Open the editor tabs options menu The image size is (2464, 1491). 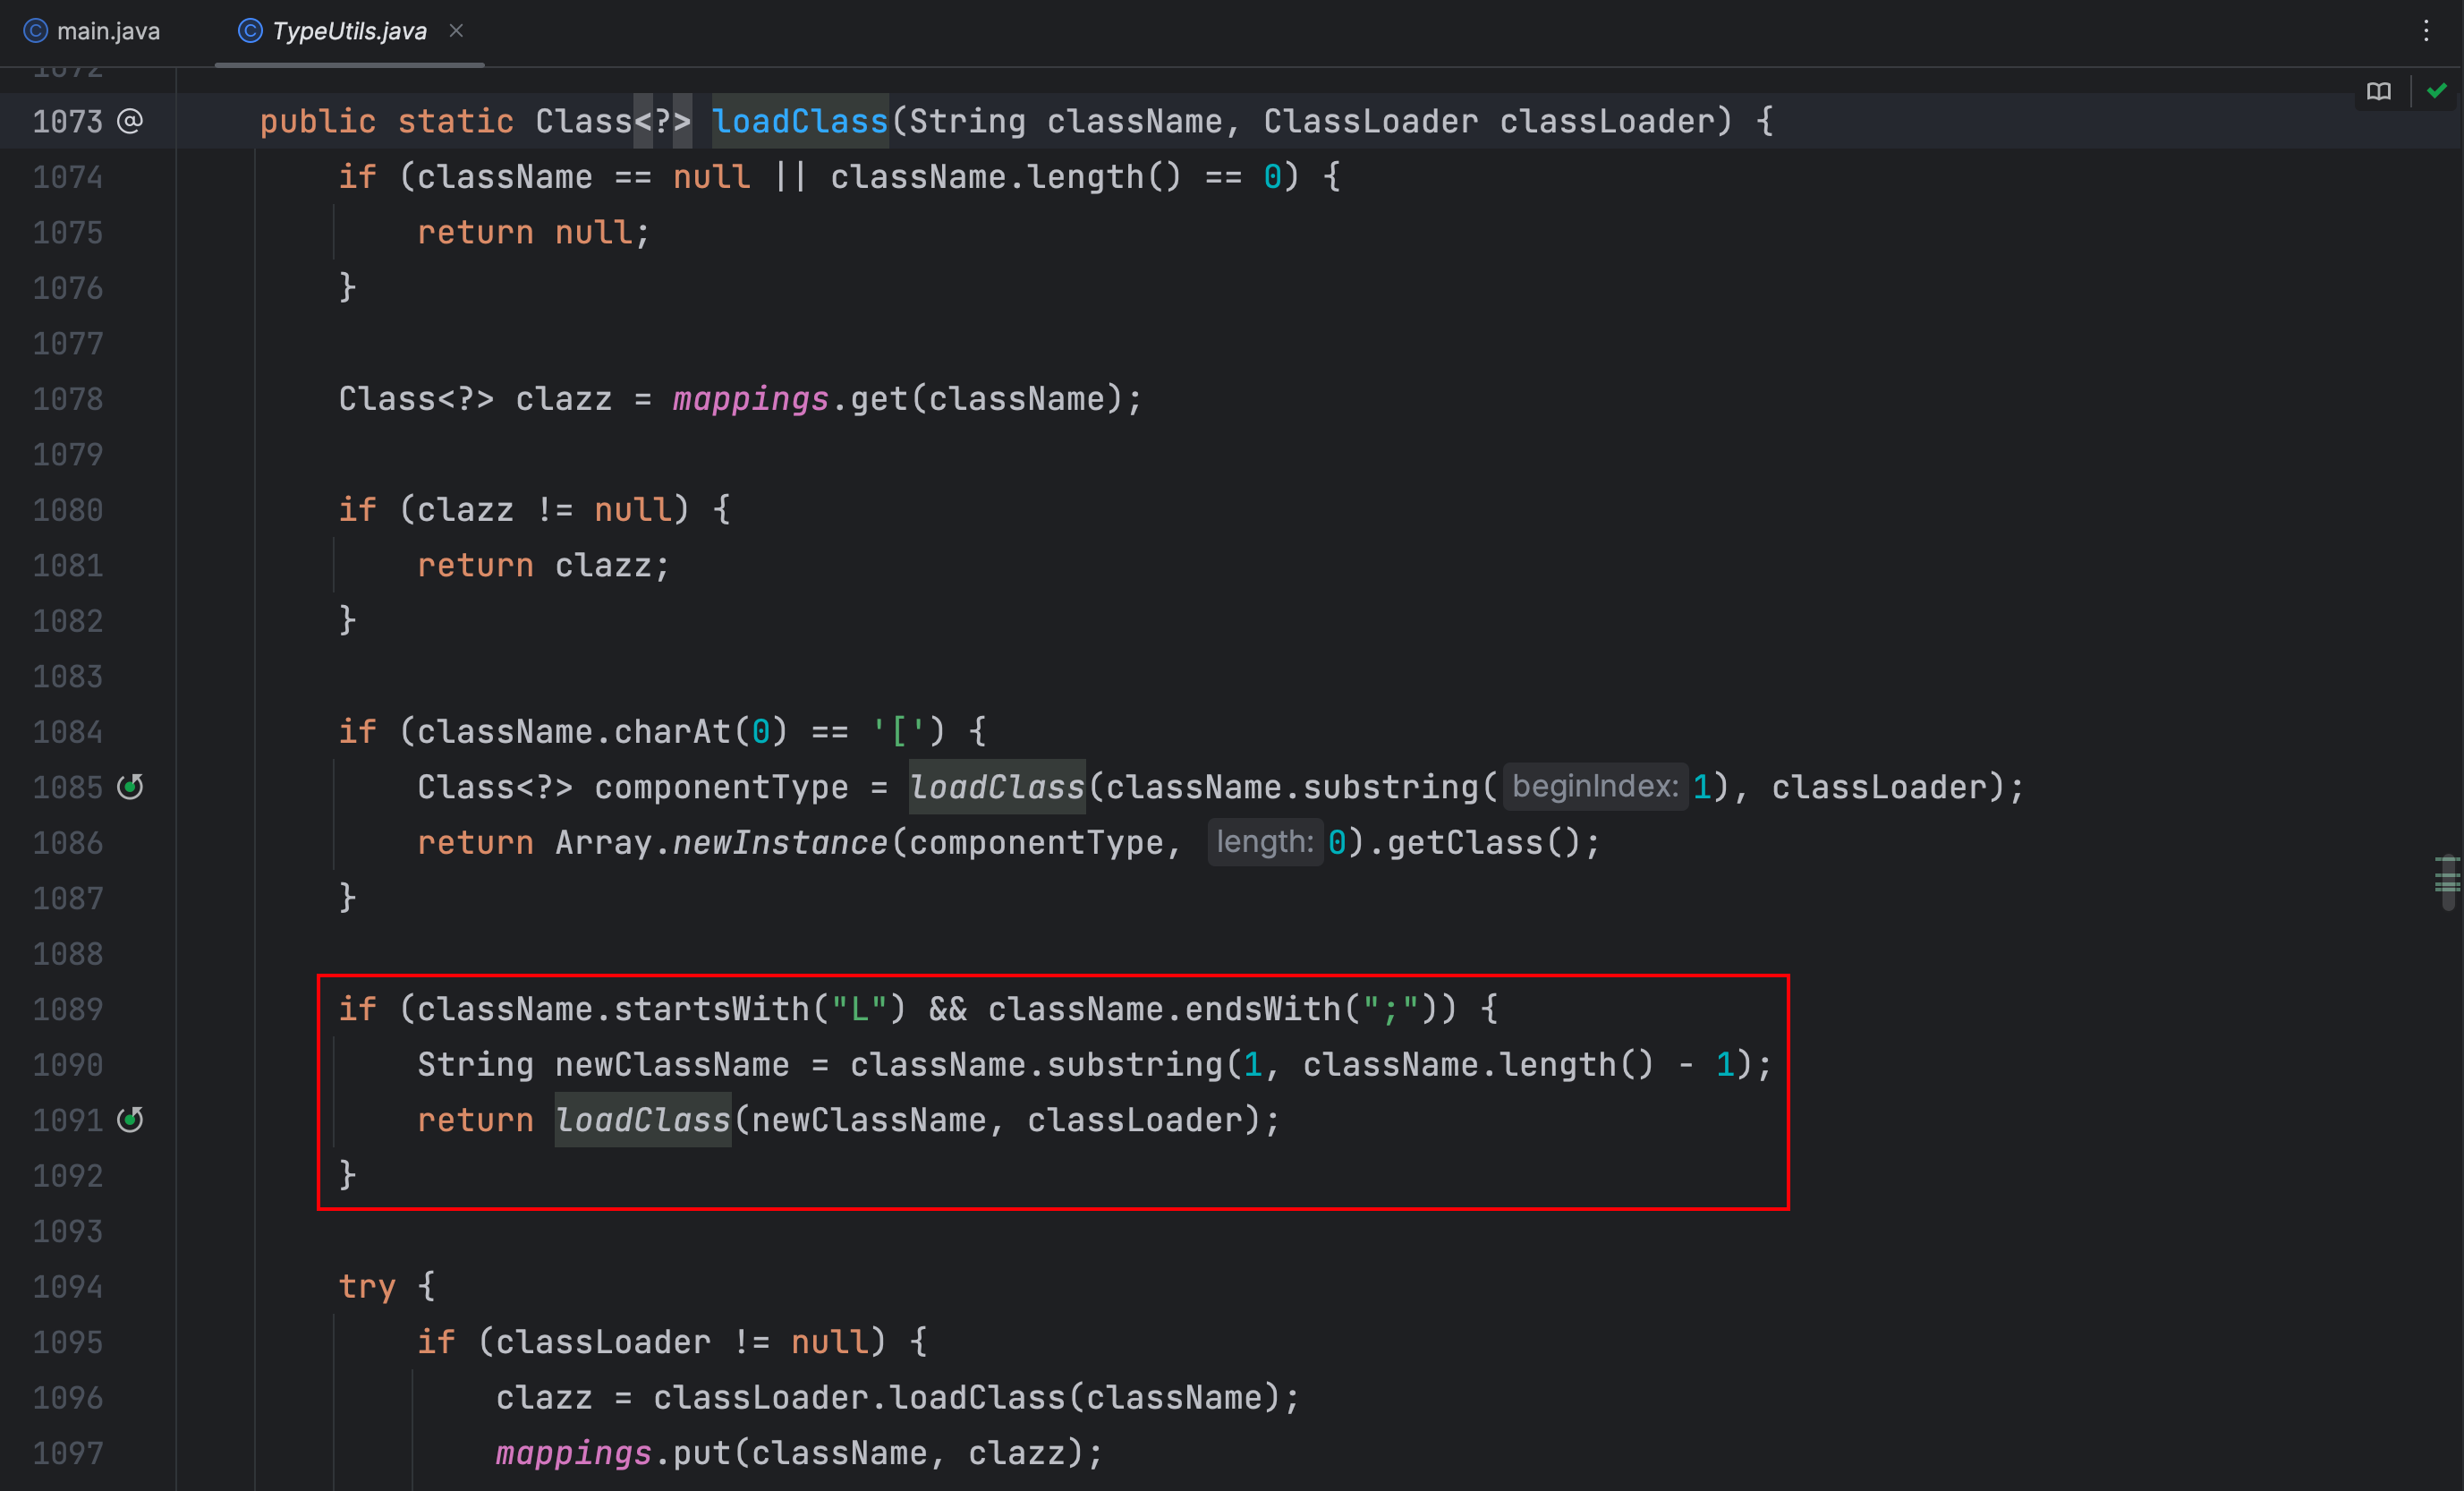2426,31
